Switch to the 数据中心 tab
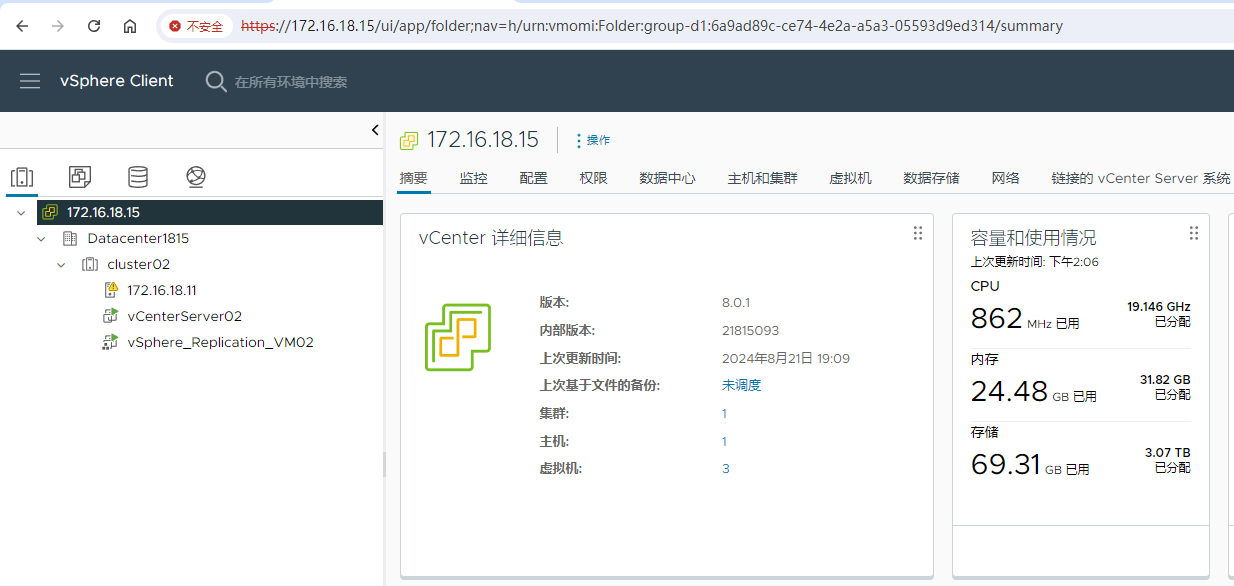 pos(667,178)
